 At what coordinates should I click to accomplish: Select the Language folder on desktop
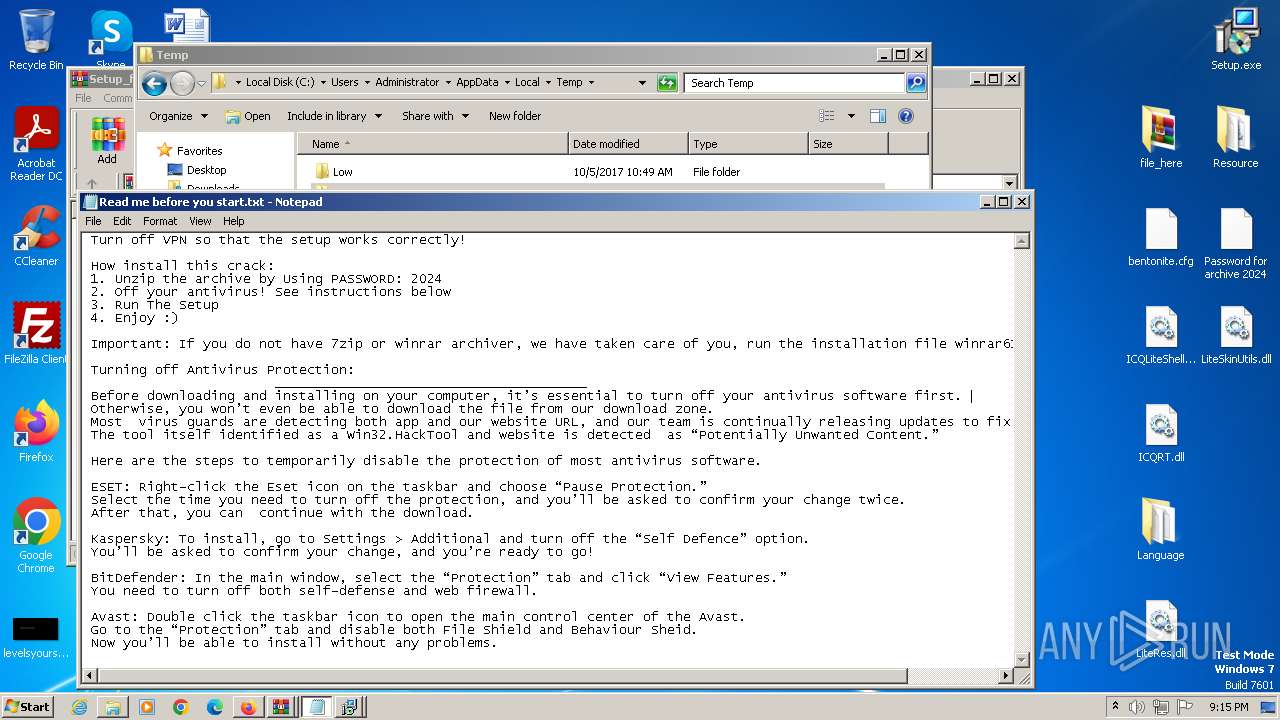click(1161, 530)
